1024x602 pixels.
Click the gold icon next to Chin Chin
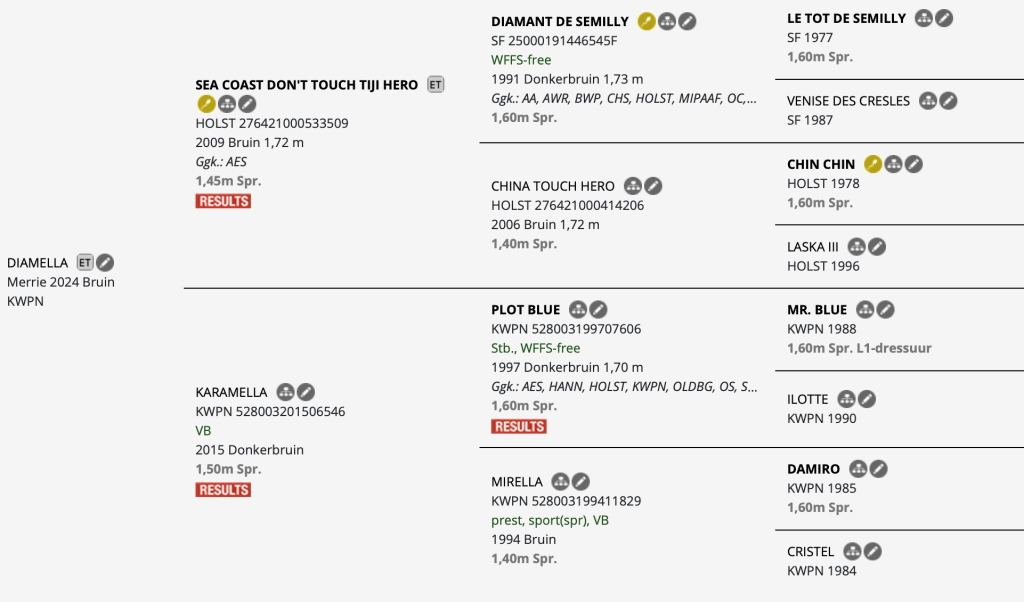873,164
